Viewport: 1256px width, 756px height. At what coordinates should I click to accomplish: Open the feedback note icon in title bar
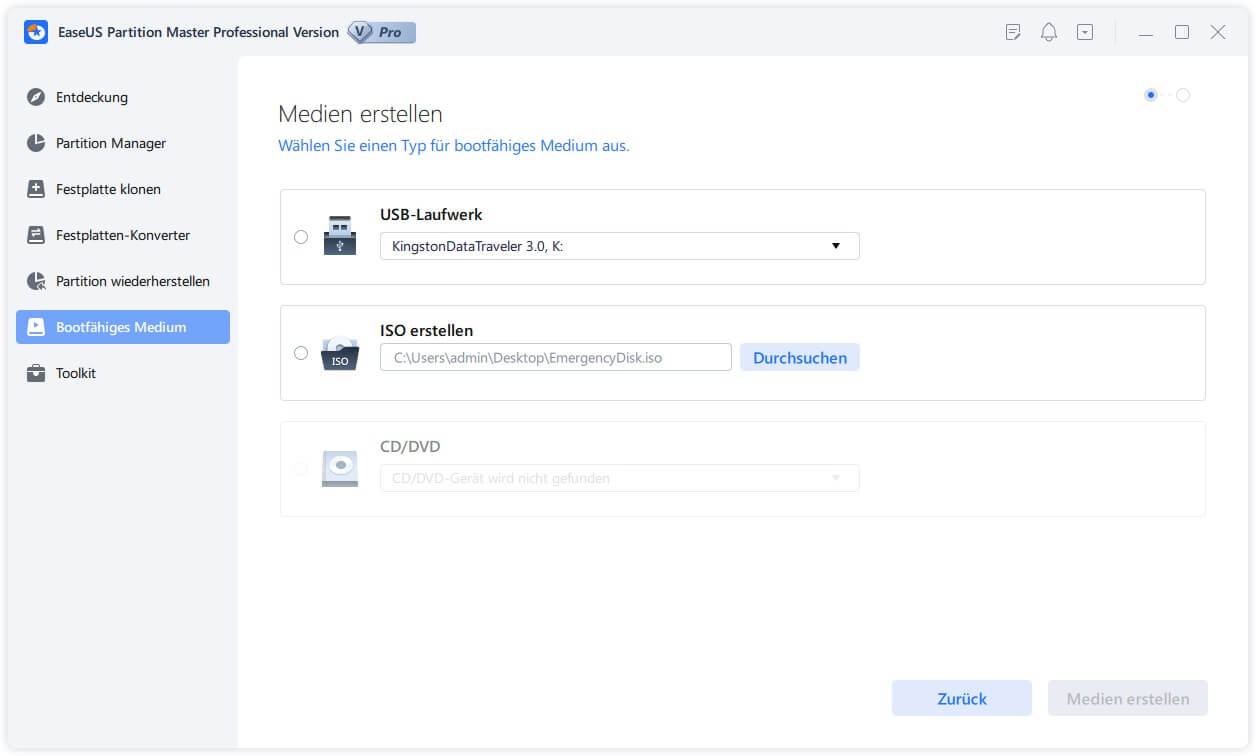(x=1013, y=32)
